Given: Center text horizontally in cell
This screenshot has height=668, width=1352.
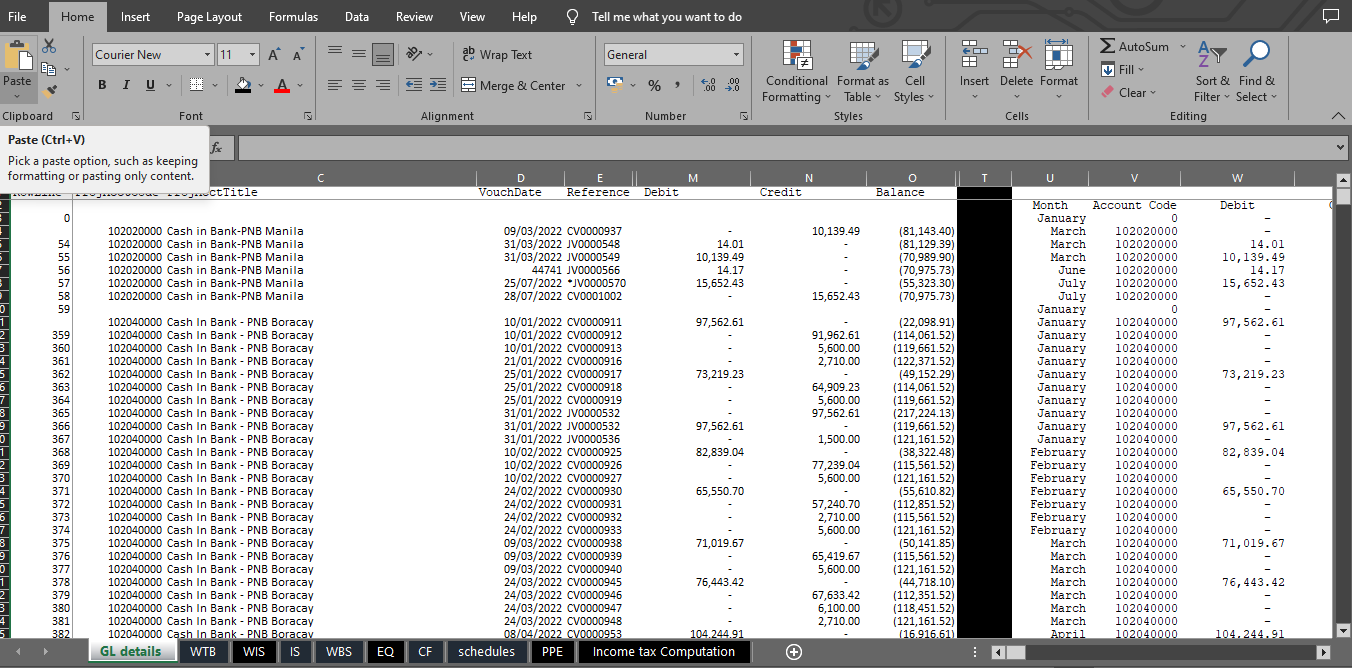Looking at the screenshot, I should coord(358,86).
